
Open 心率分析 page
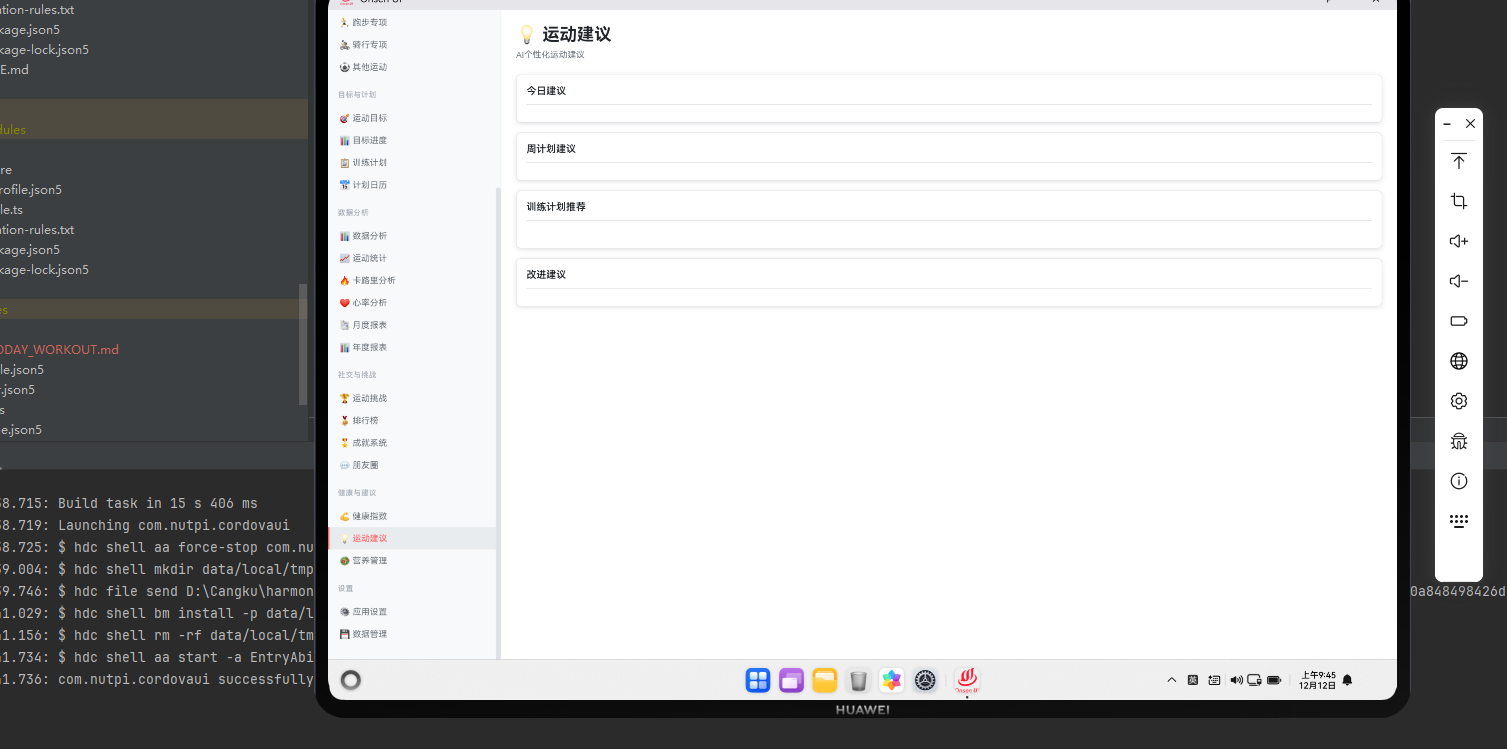pyautogui.click(x=412, y=303)
